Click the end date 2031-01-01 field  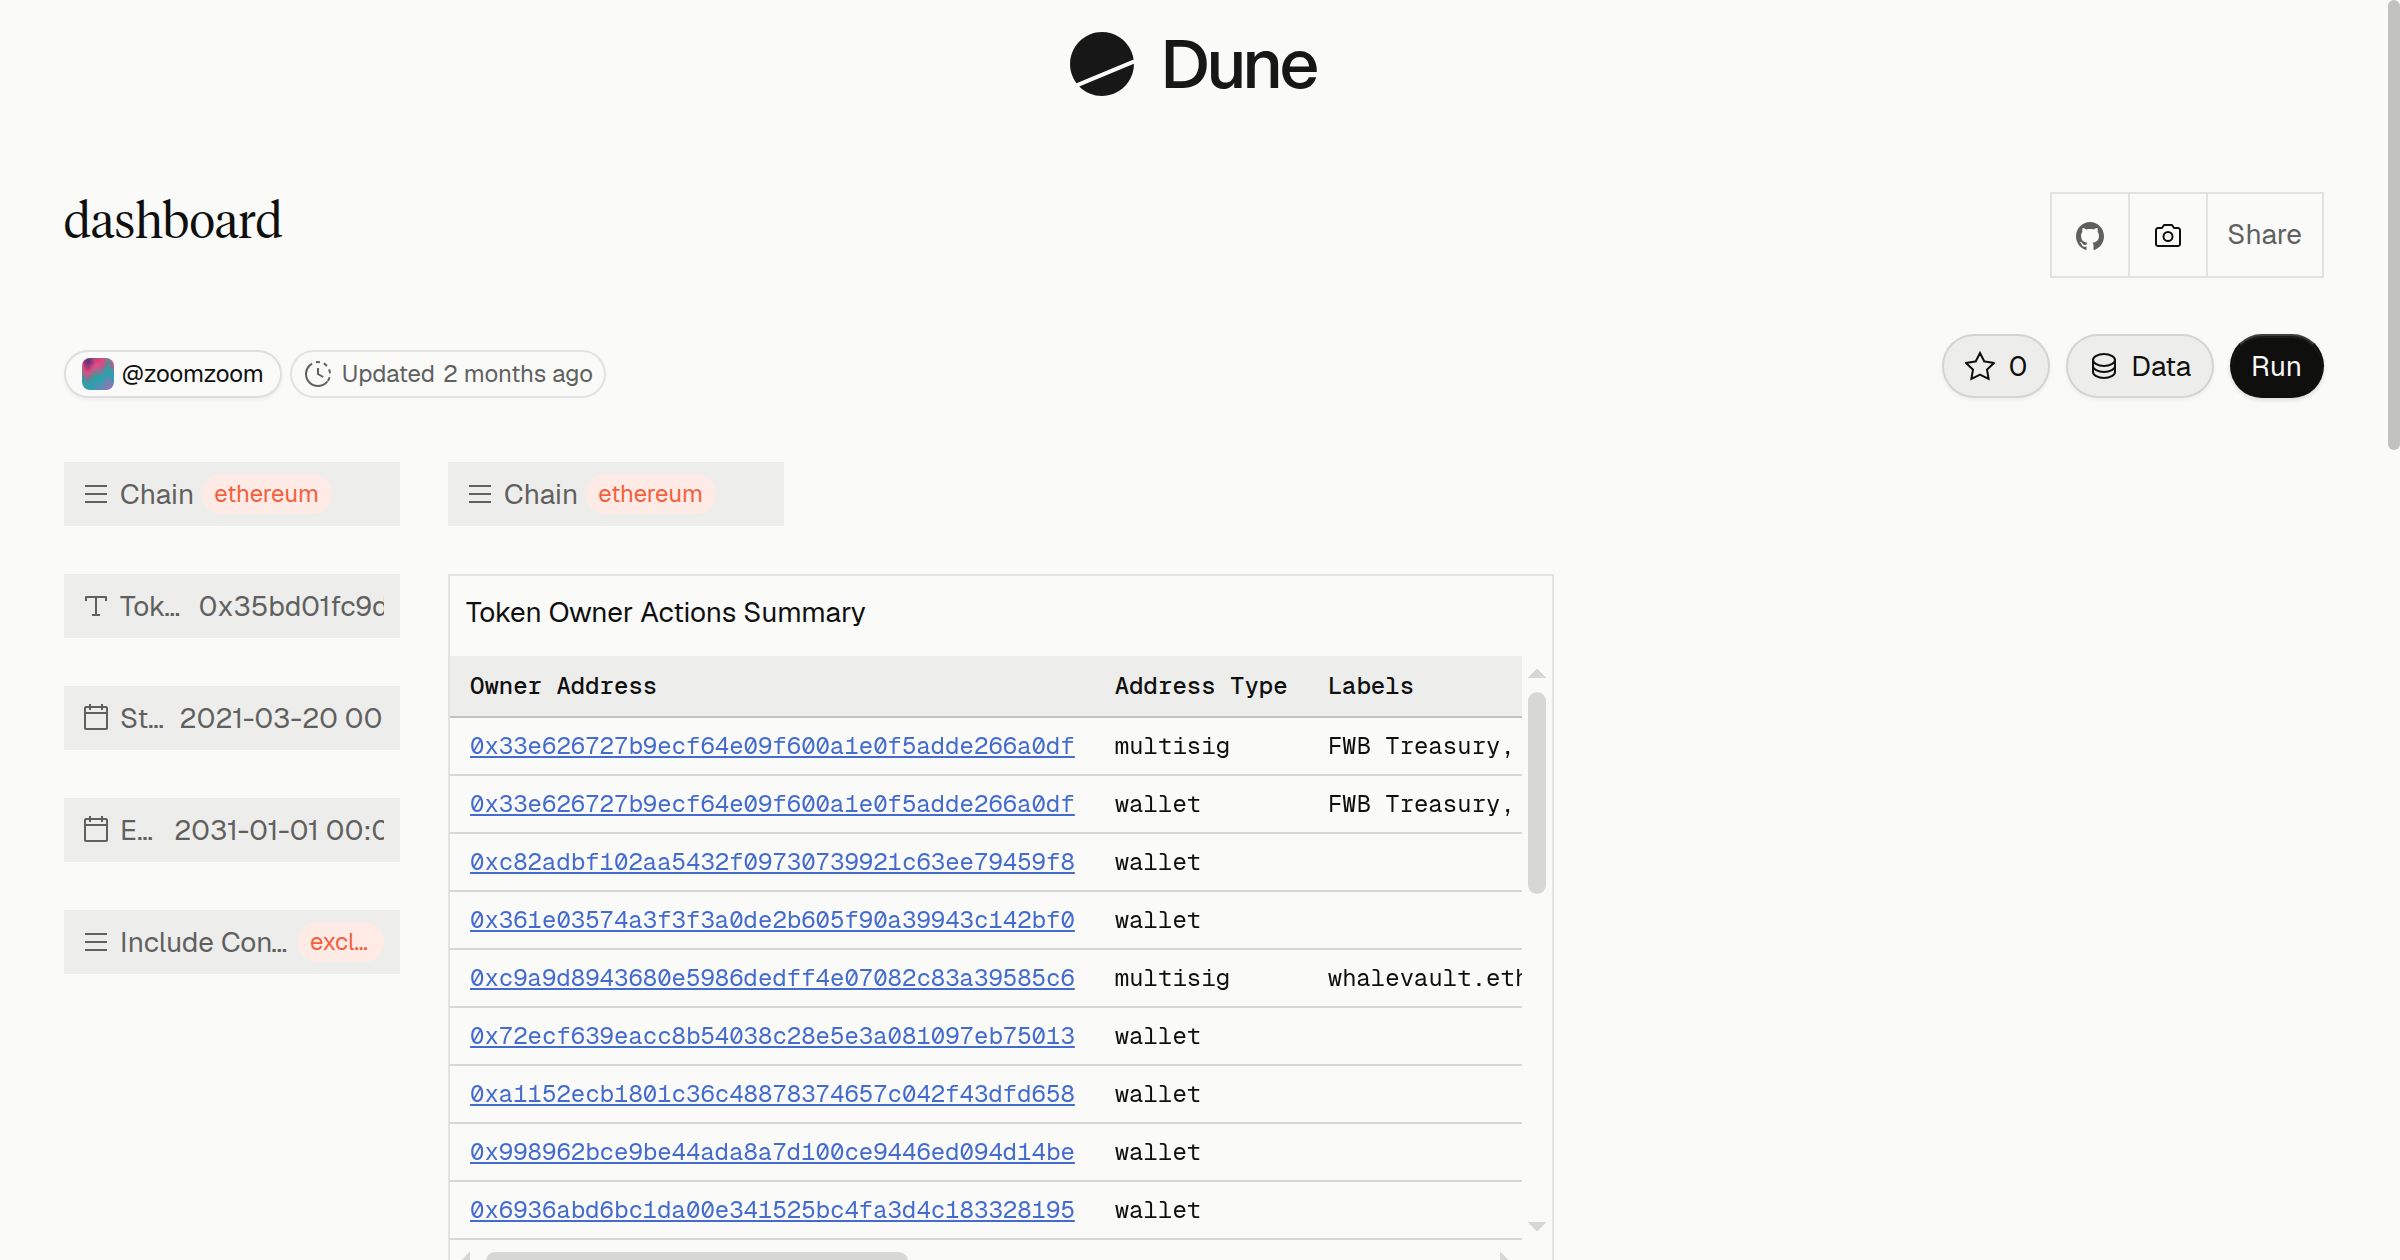[232, 830]
